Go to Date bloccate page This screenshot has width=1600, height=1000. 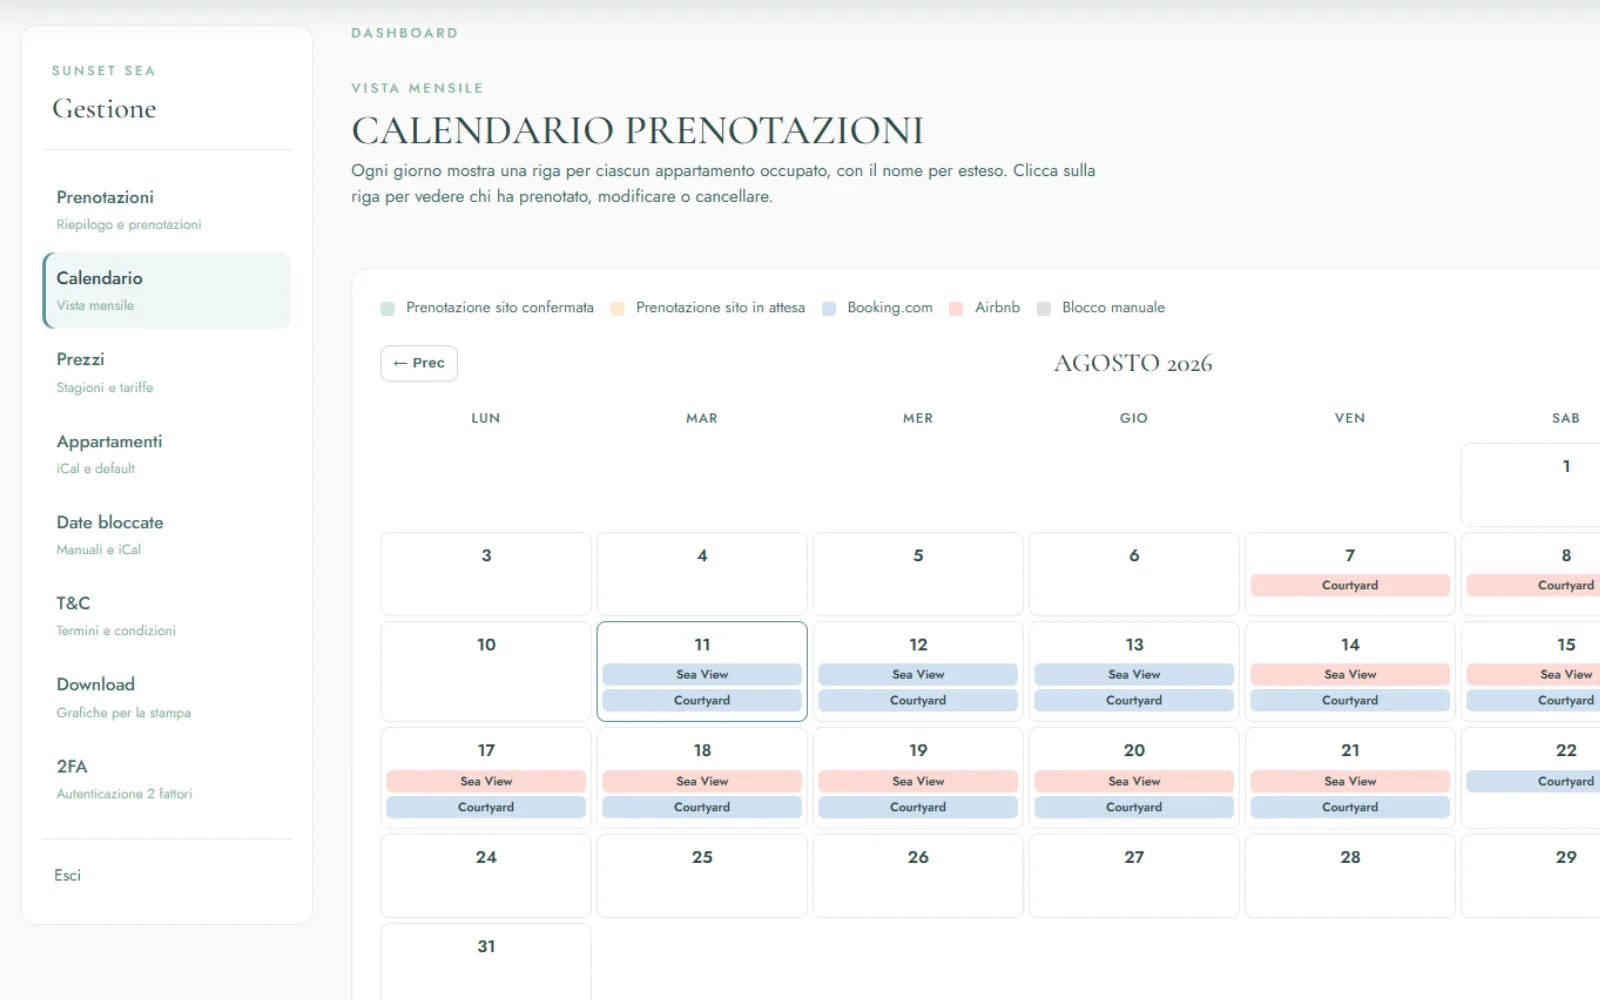[167, 534]
